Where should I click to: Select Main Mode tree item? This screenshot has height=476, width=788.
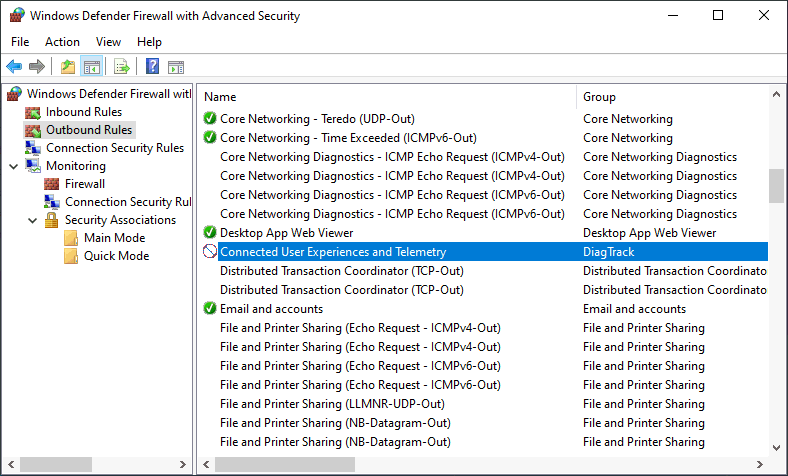[115, 238]
